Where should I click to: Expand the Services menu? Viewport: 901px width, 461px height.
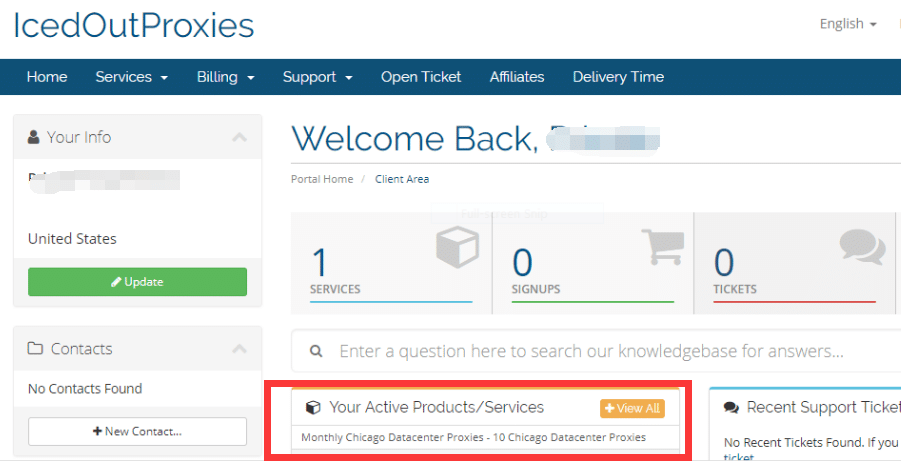[132, 77]
